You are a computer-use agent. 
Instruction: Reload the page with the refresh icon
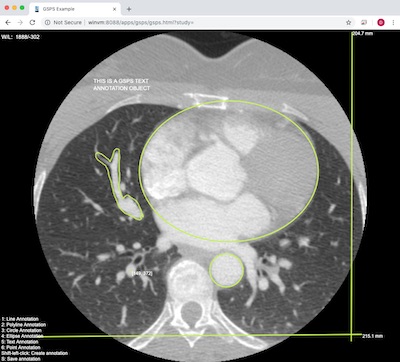(32, 22)
